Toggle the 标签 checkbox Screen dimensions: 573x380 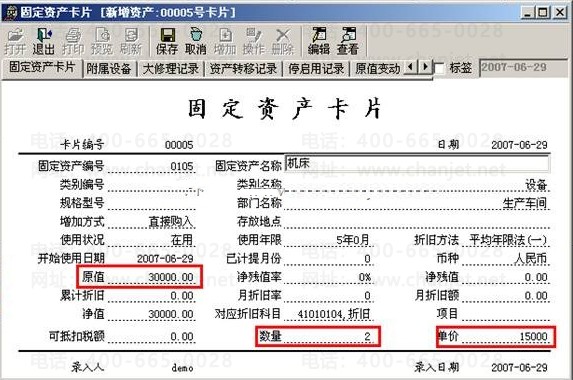click(439, 68)
